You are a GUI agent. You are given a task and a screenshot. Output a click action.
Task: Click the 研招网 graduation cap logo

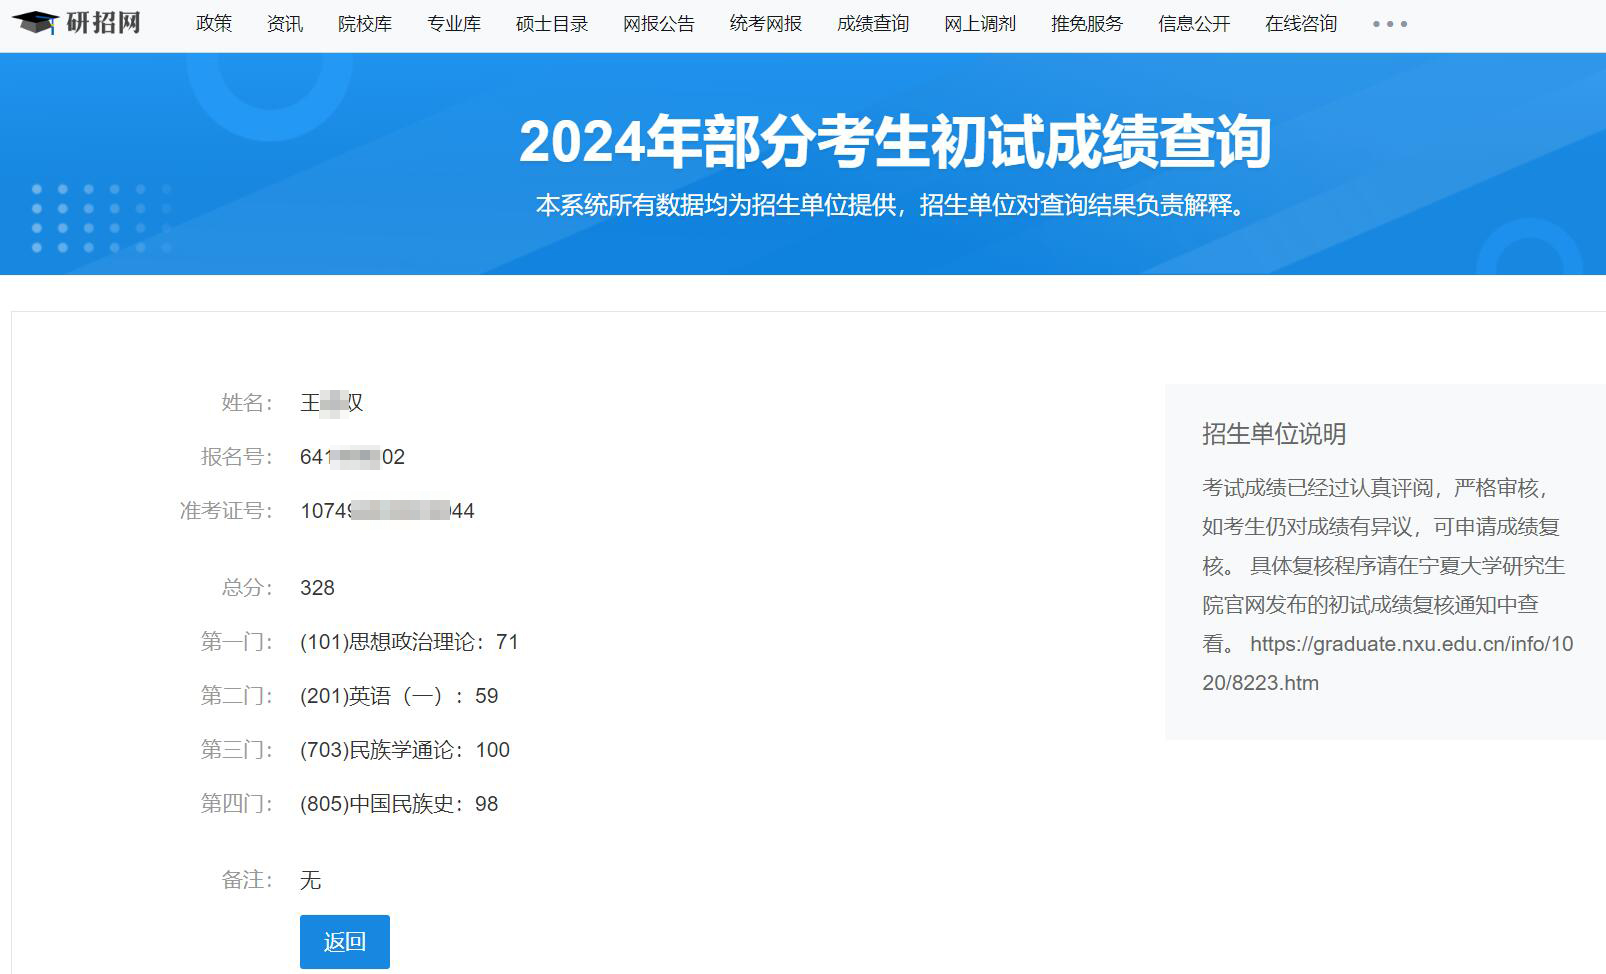tap(77, 23)
